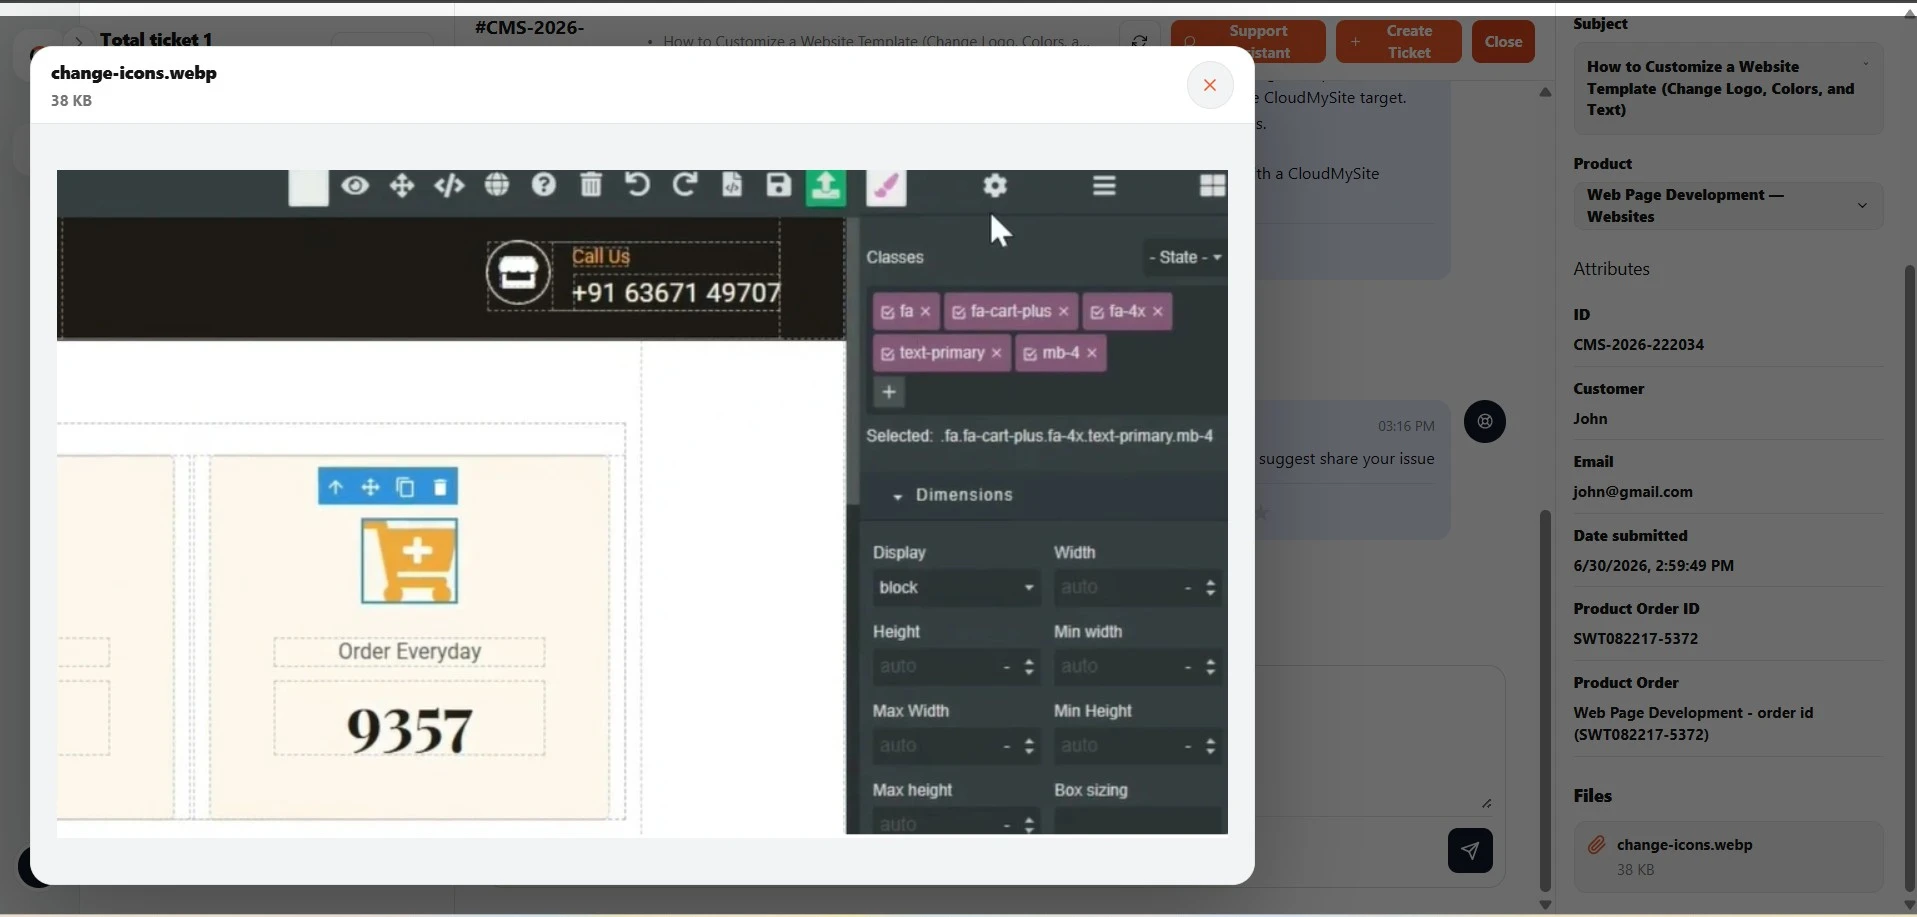Close the change-icons.webp preview dialog

1209,85
